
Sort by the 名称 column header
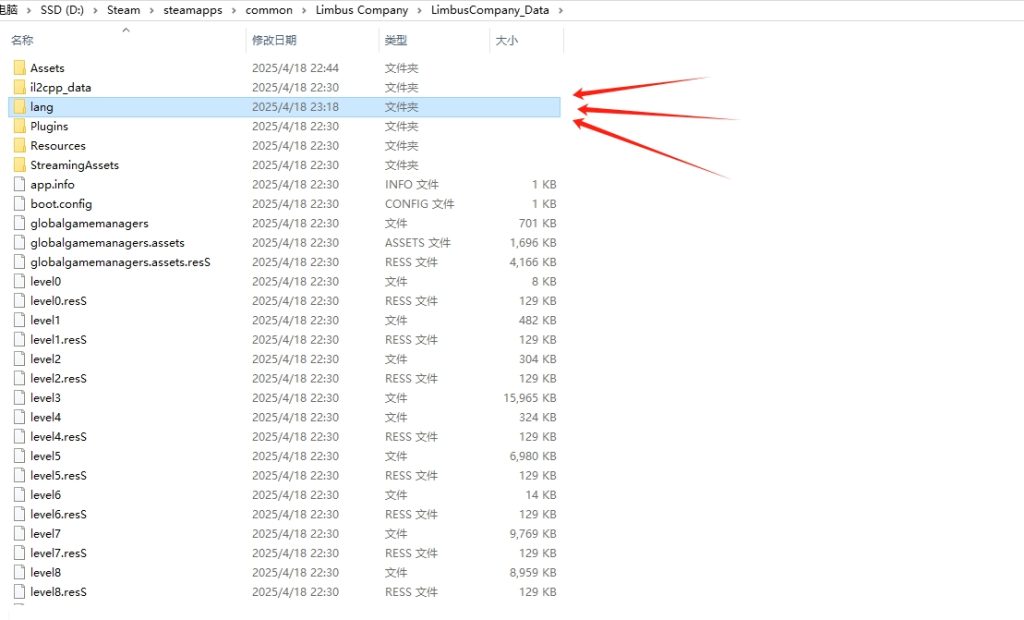click(x=22, y=41)
